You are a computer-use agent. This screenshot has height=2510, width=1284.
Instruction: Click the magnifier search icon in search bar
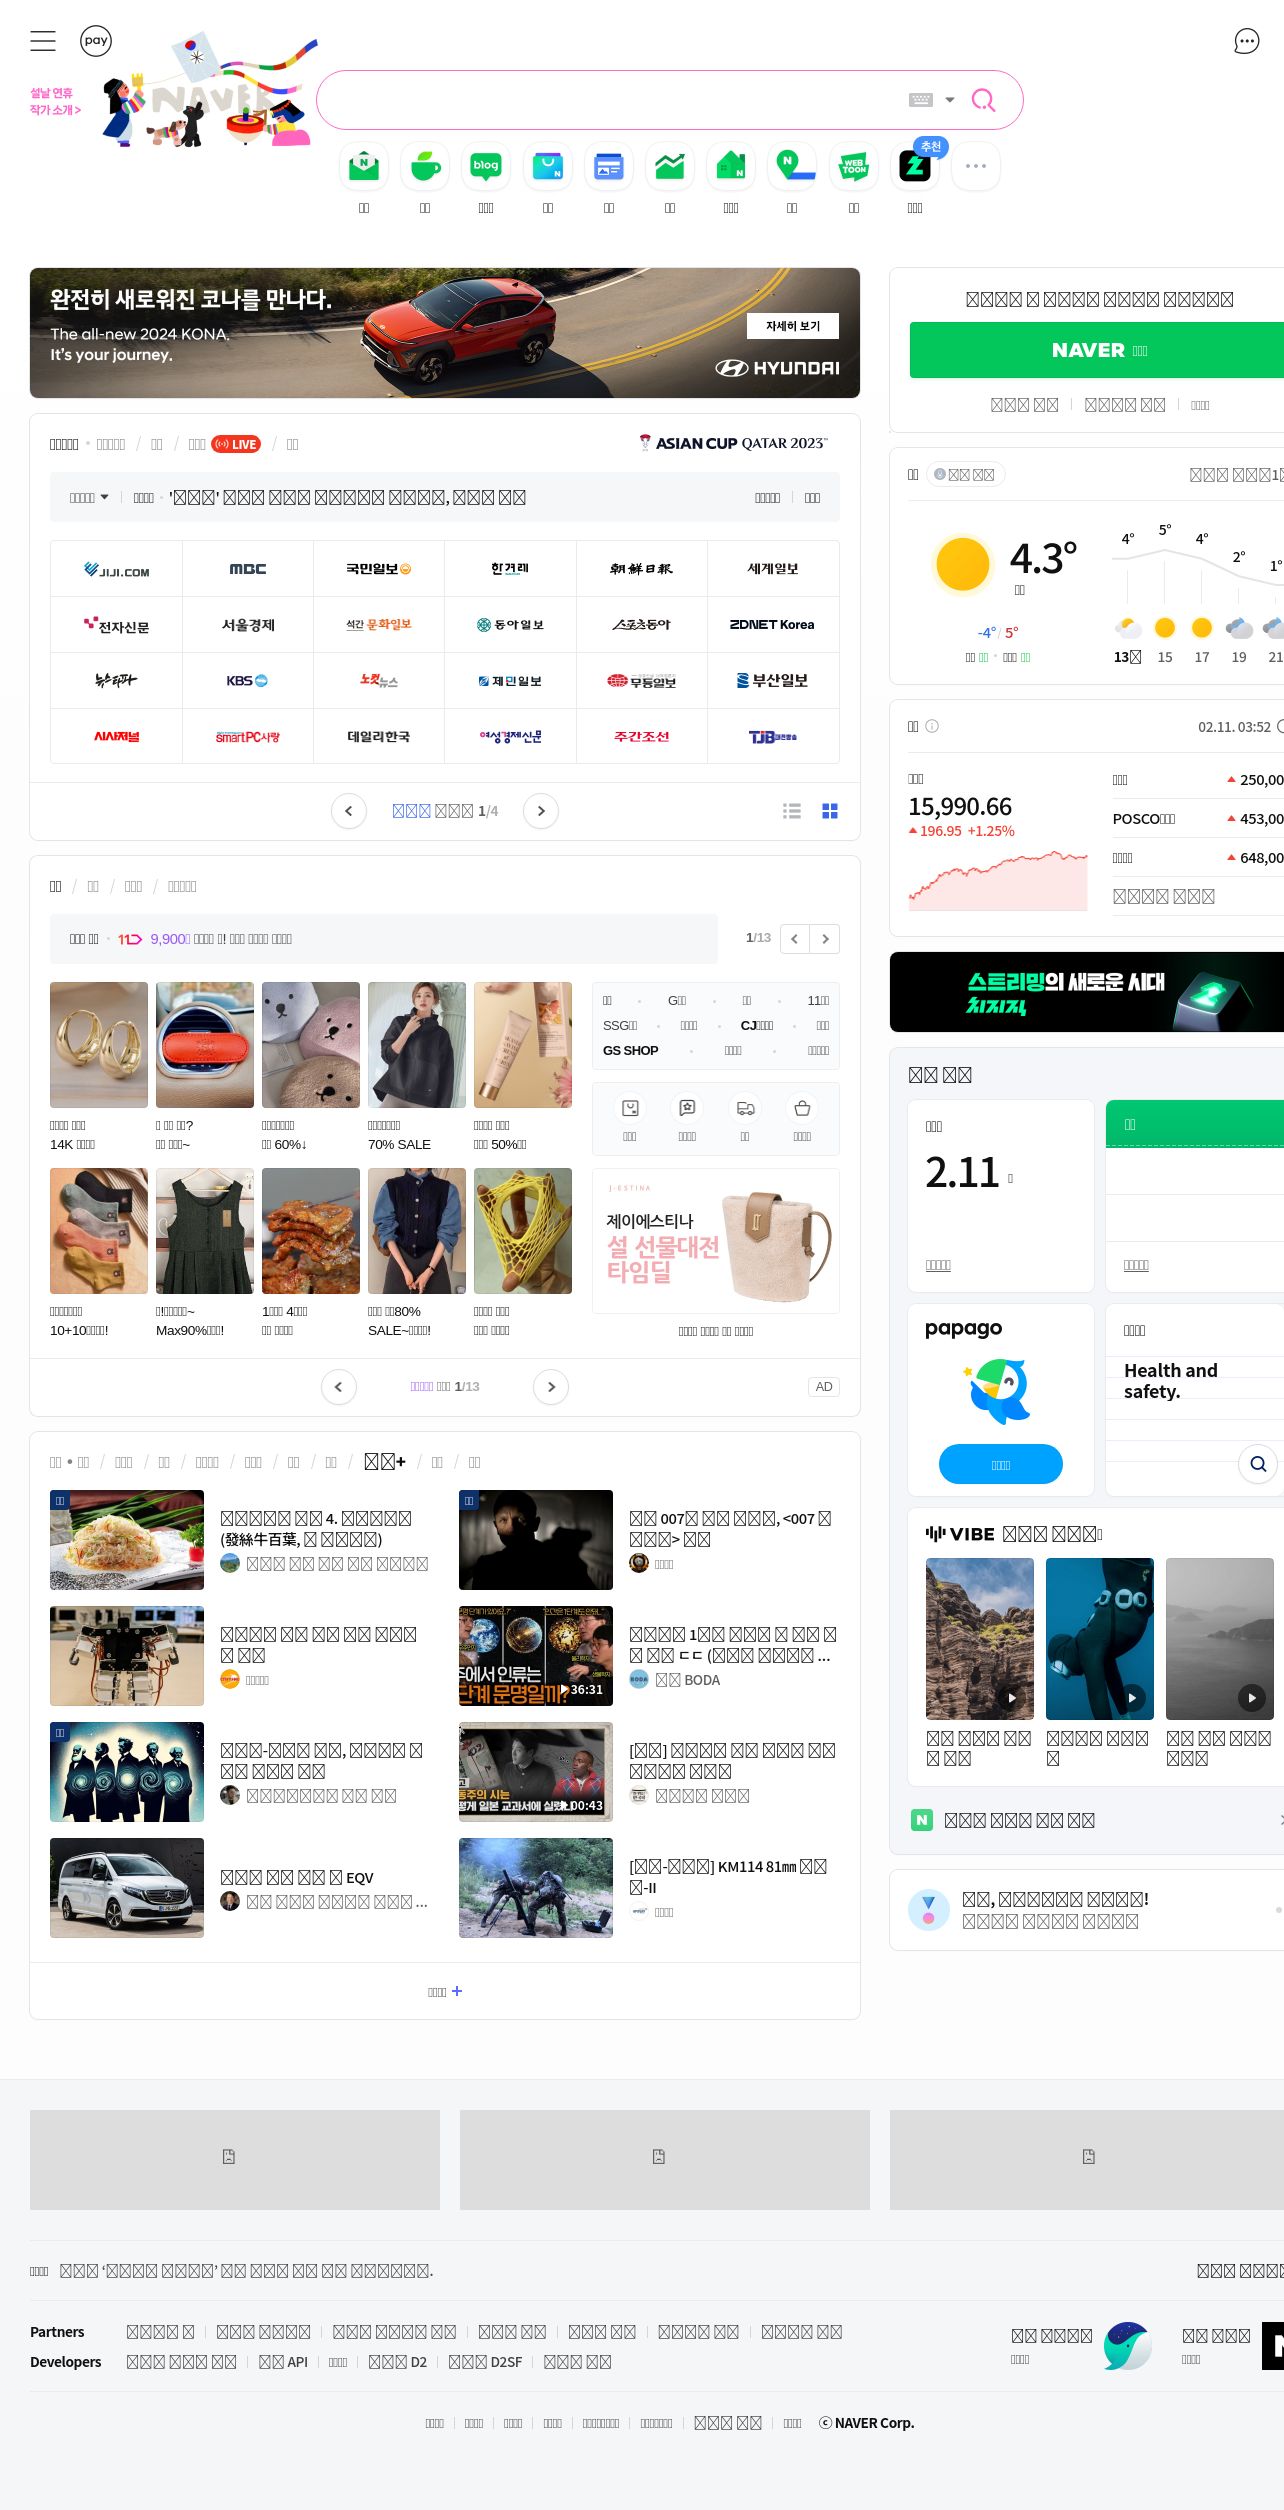(x=983, y=100)
